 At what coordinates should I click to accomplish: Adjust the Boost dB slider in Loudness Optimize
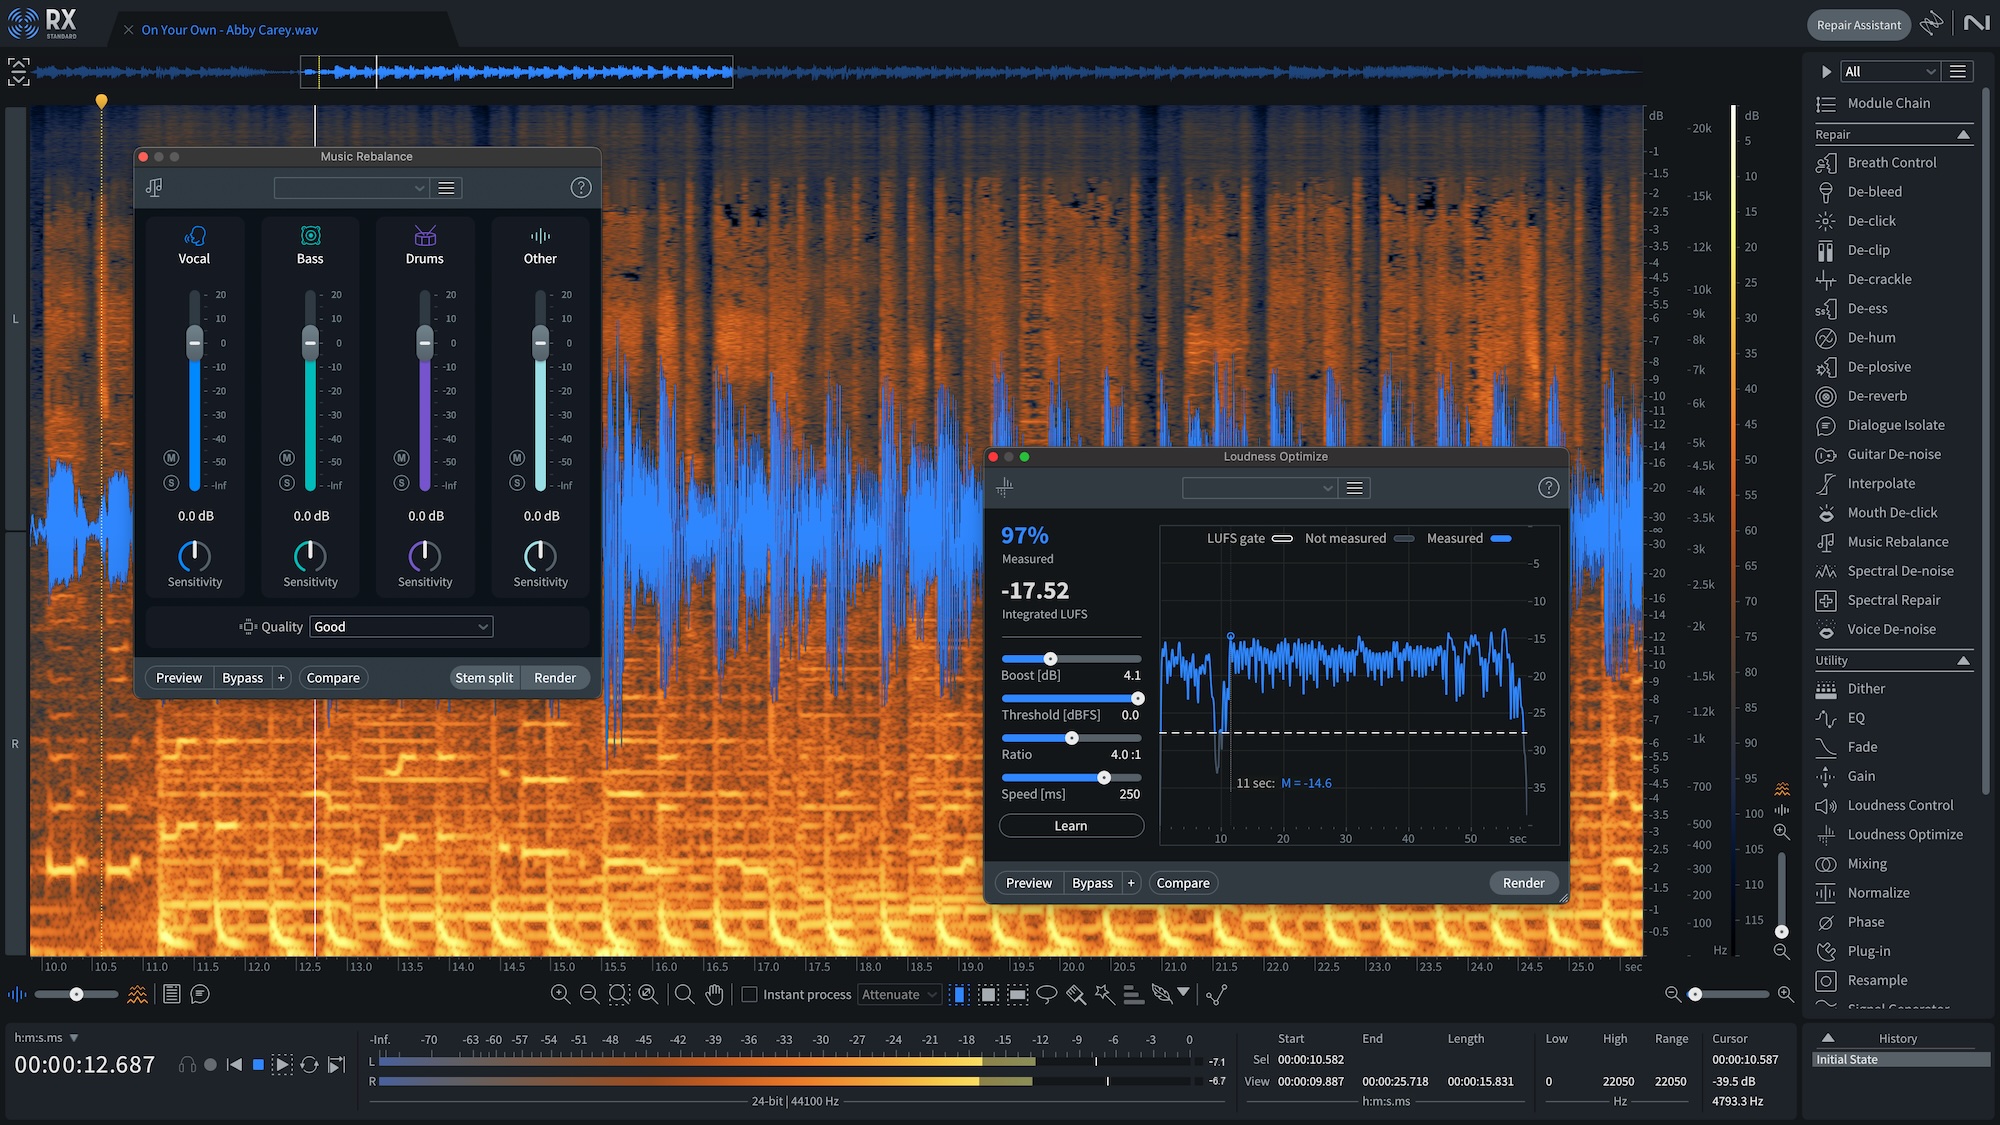[x=1049, y=658]
